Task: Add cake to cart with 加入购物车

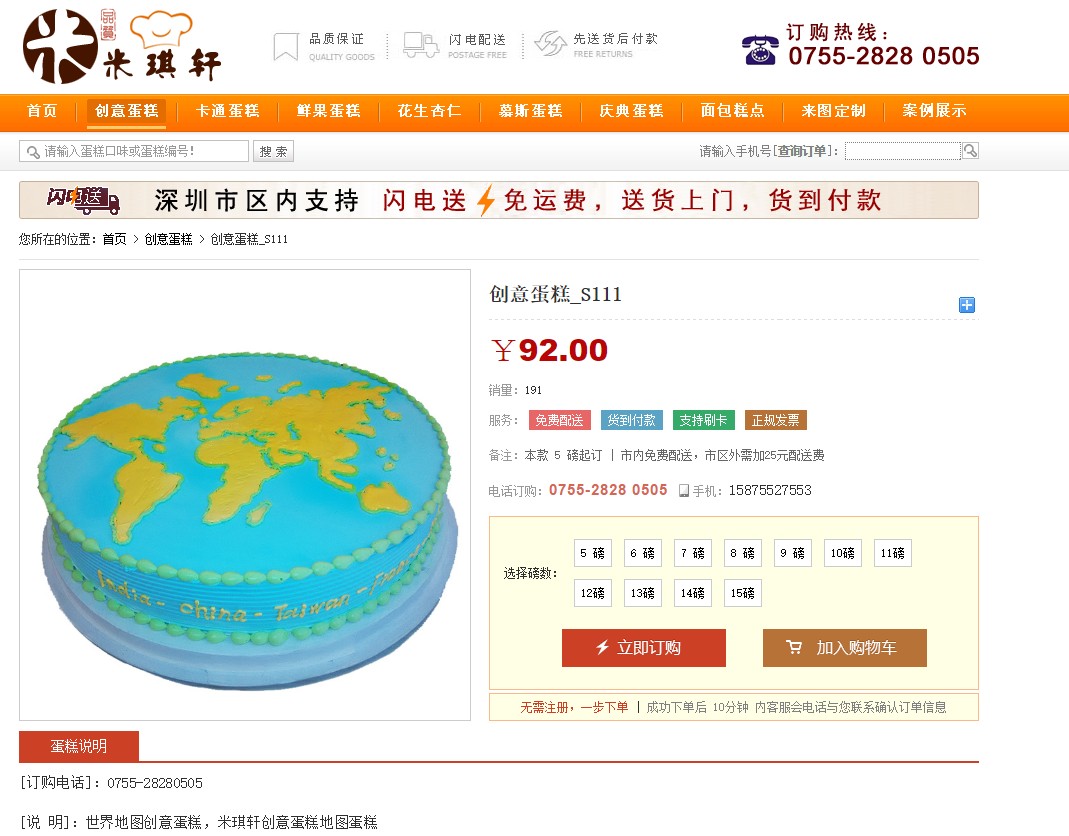Action: click(x=845, y=648)
